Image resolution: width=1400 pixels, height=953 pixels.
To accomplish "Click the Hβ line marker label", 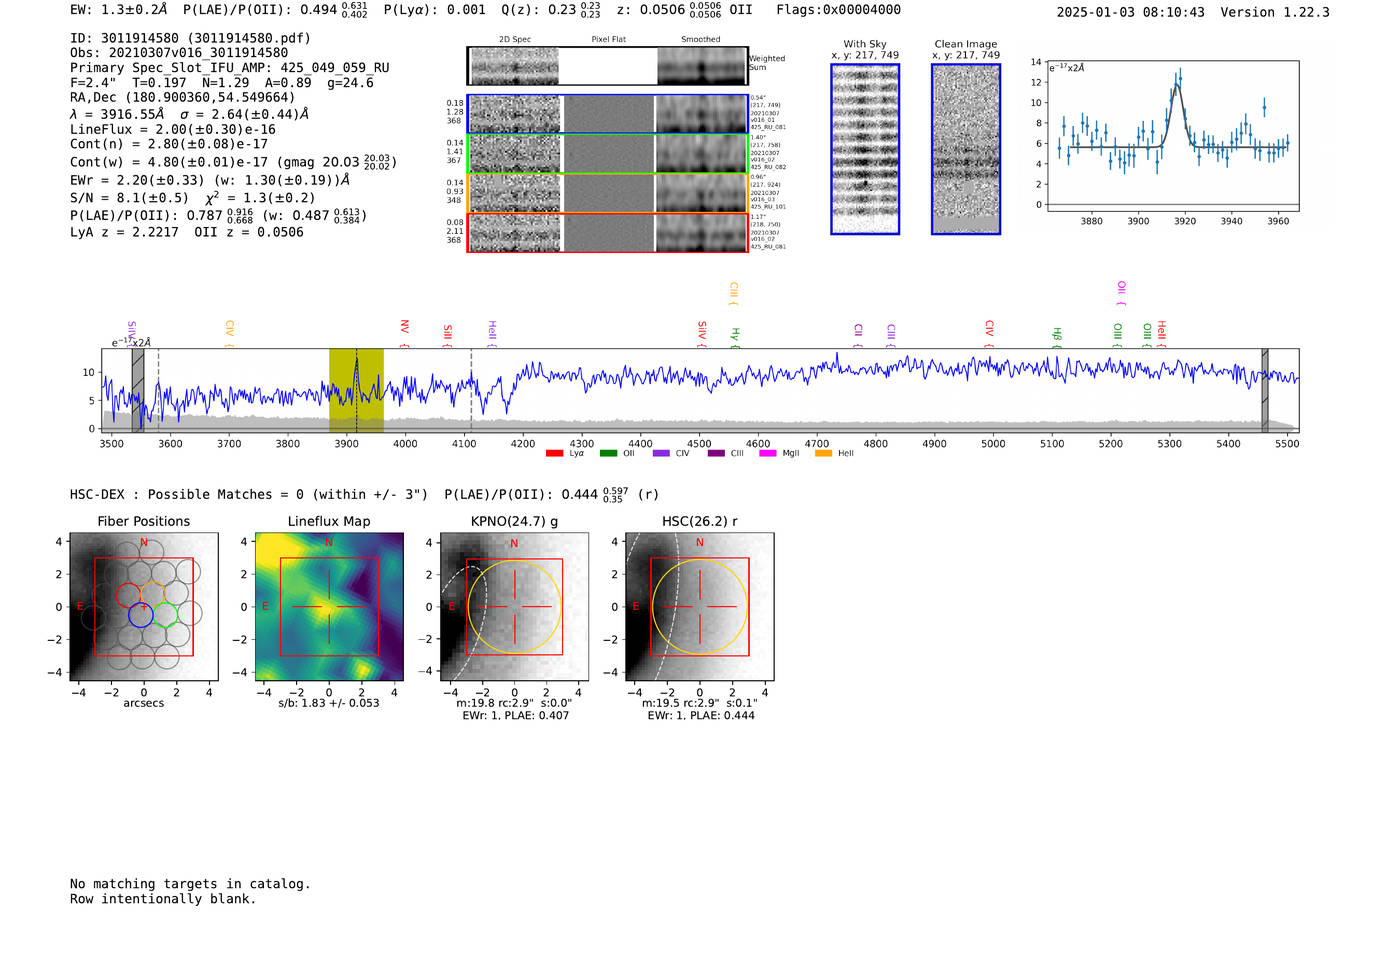I will 1057,337.
